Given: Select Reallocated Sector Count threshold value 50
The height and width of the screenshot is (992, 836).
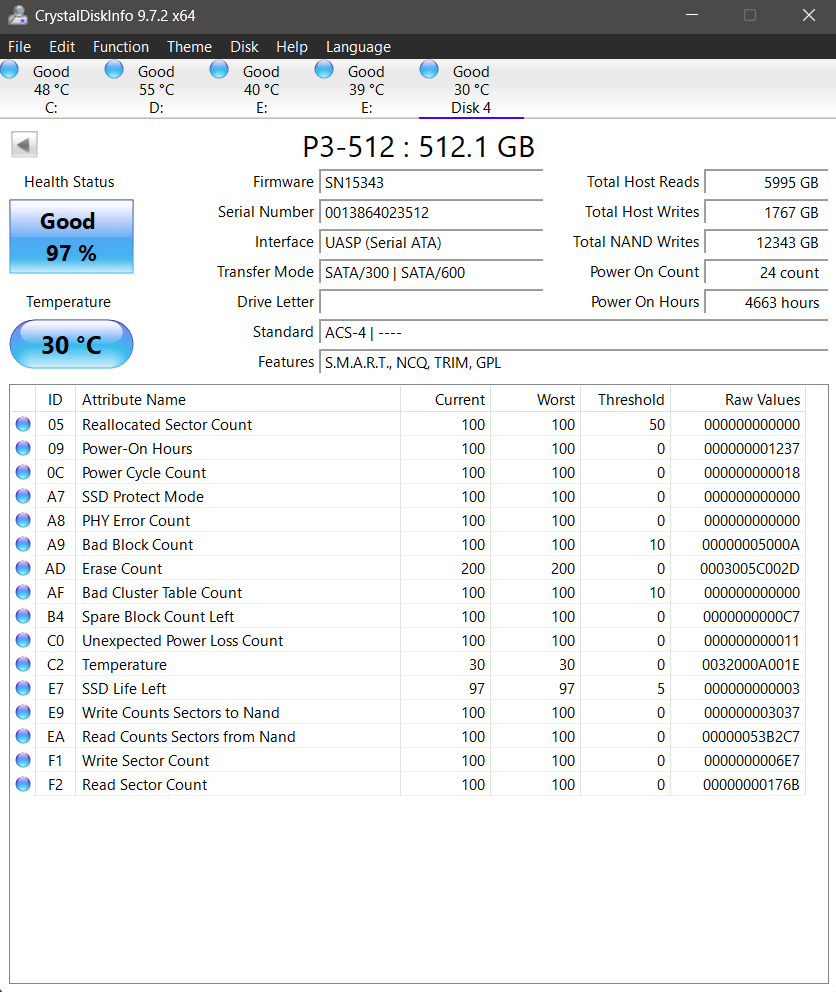Looking at the screenshot, I should point(657,425).
